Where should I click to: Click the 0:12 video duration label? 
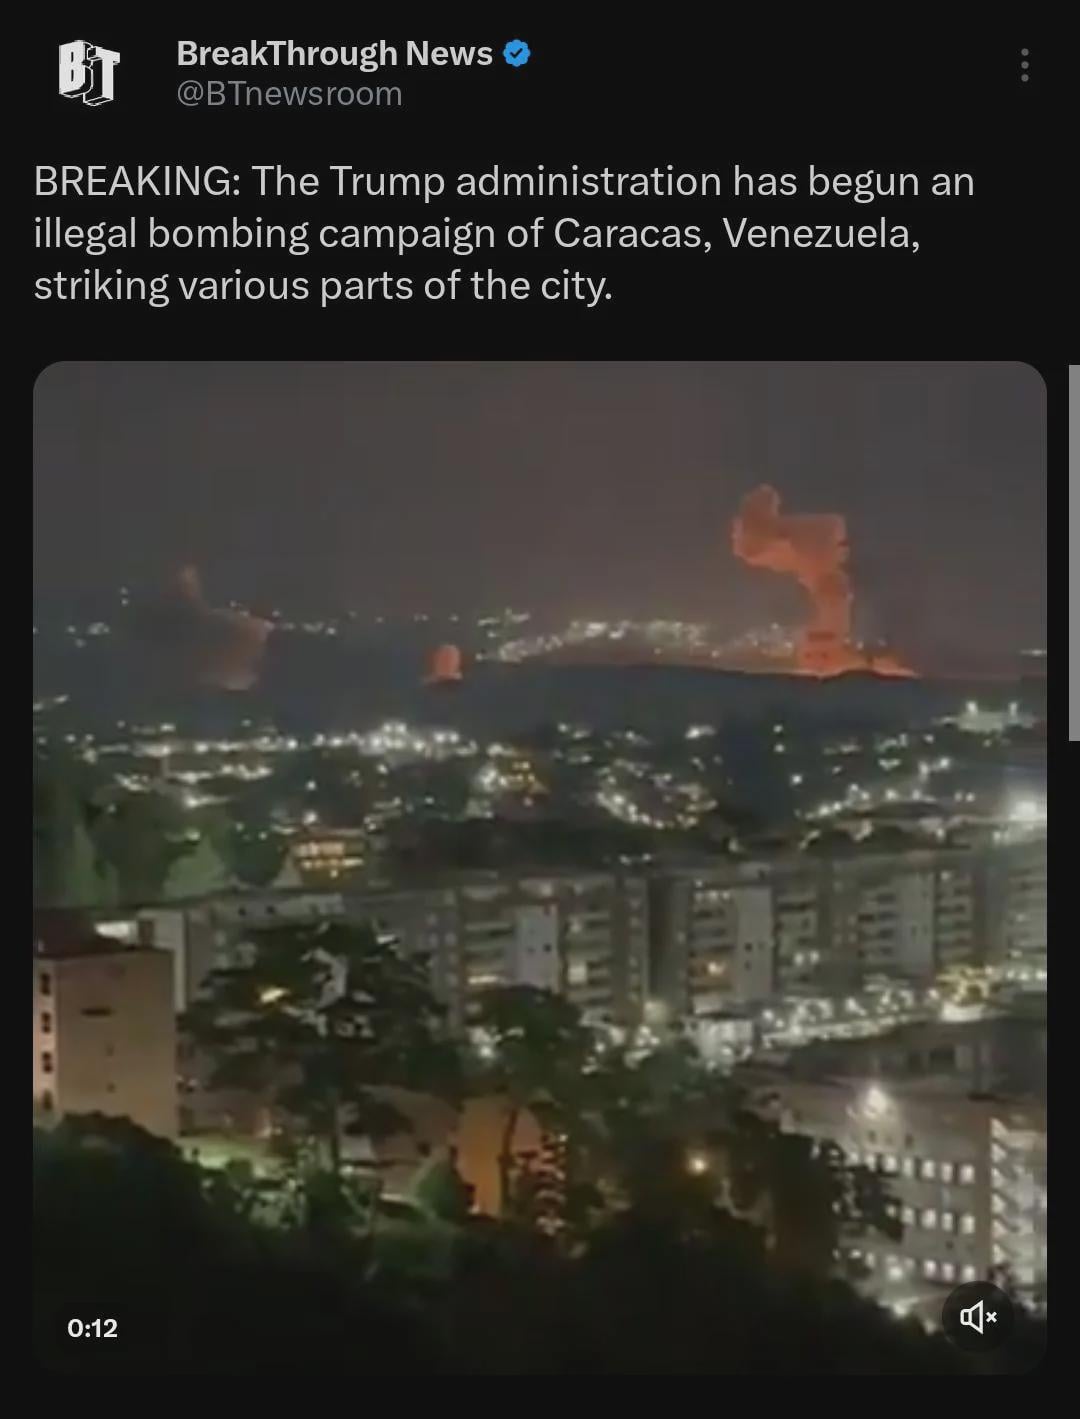coord(92,1328)
